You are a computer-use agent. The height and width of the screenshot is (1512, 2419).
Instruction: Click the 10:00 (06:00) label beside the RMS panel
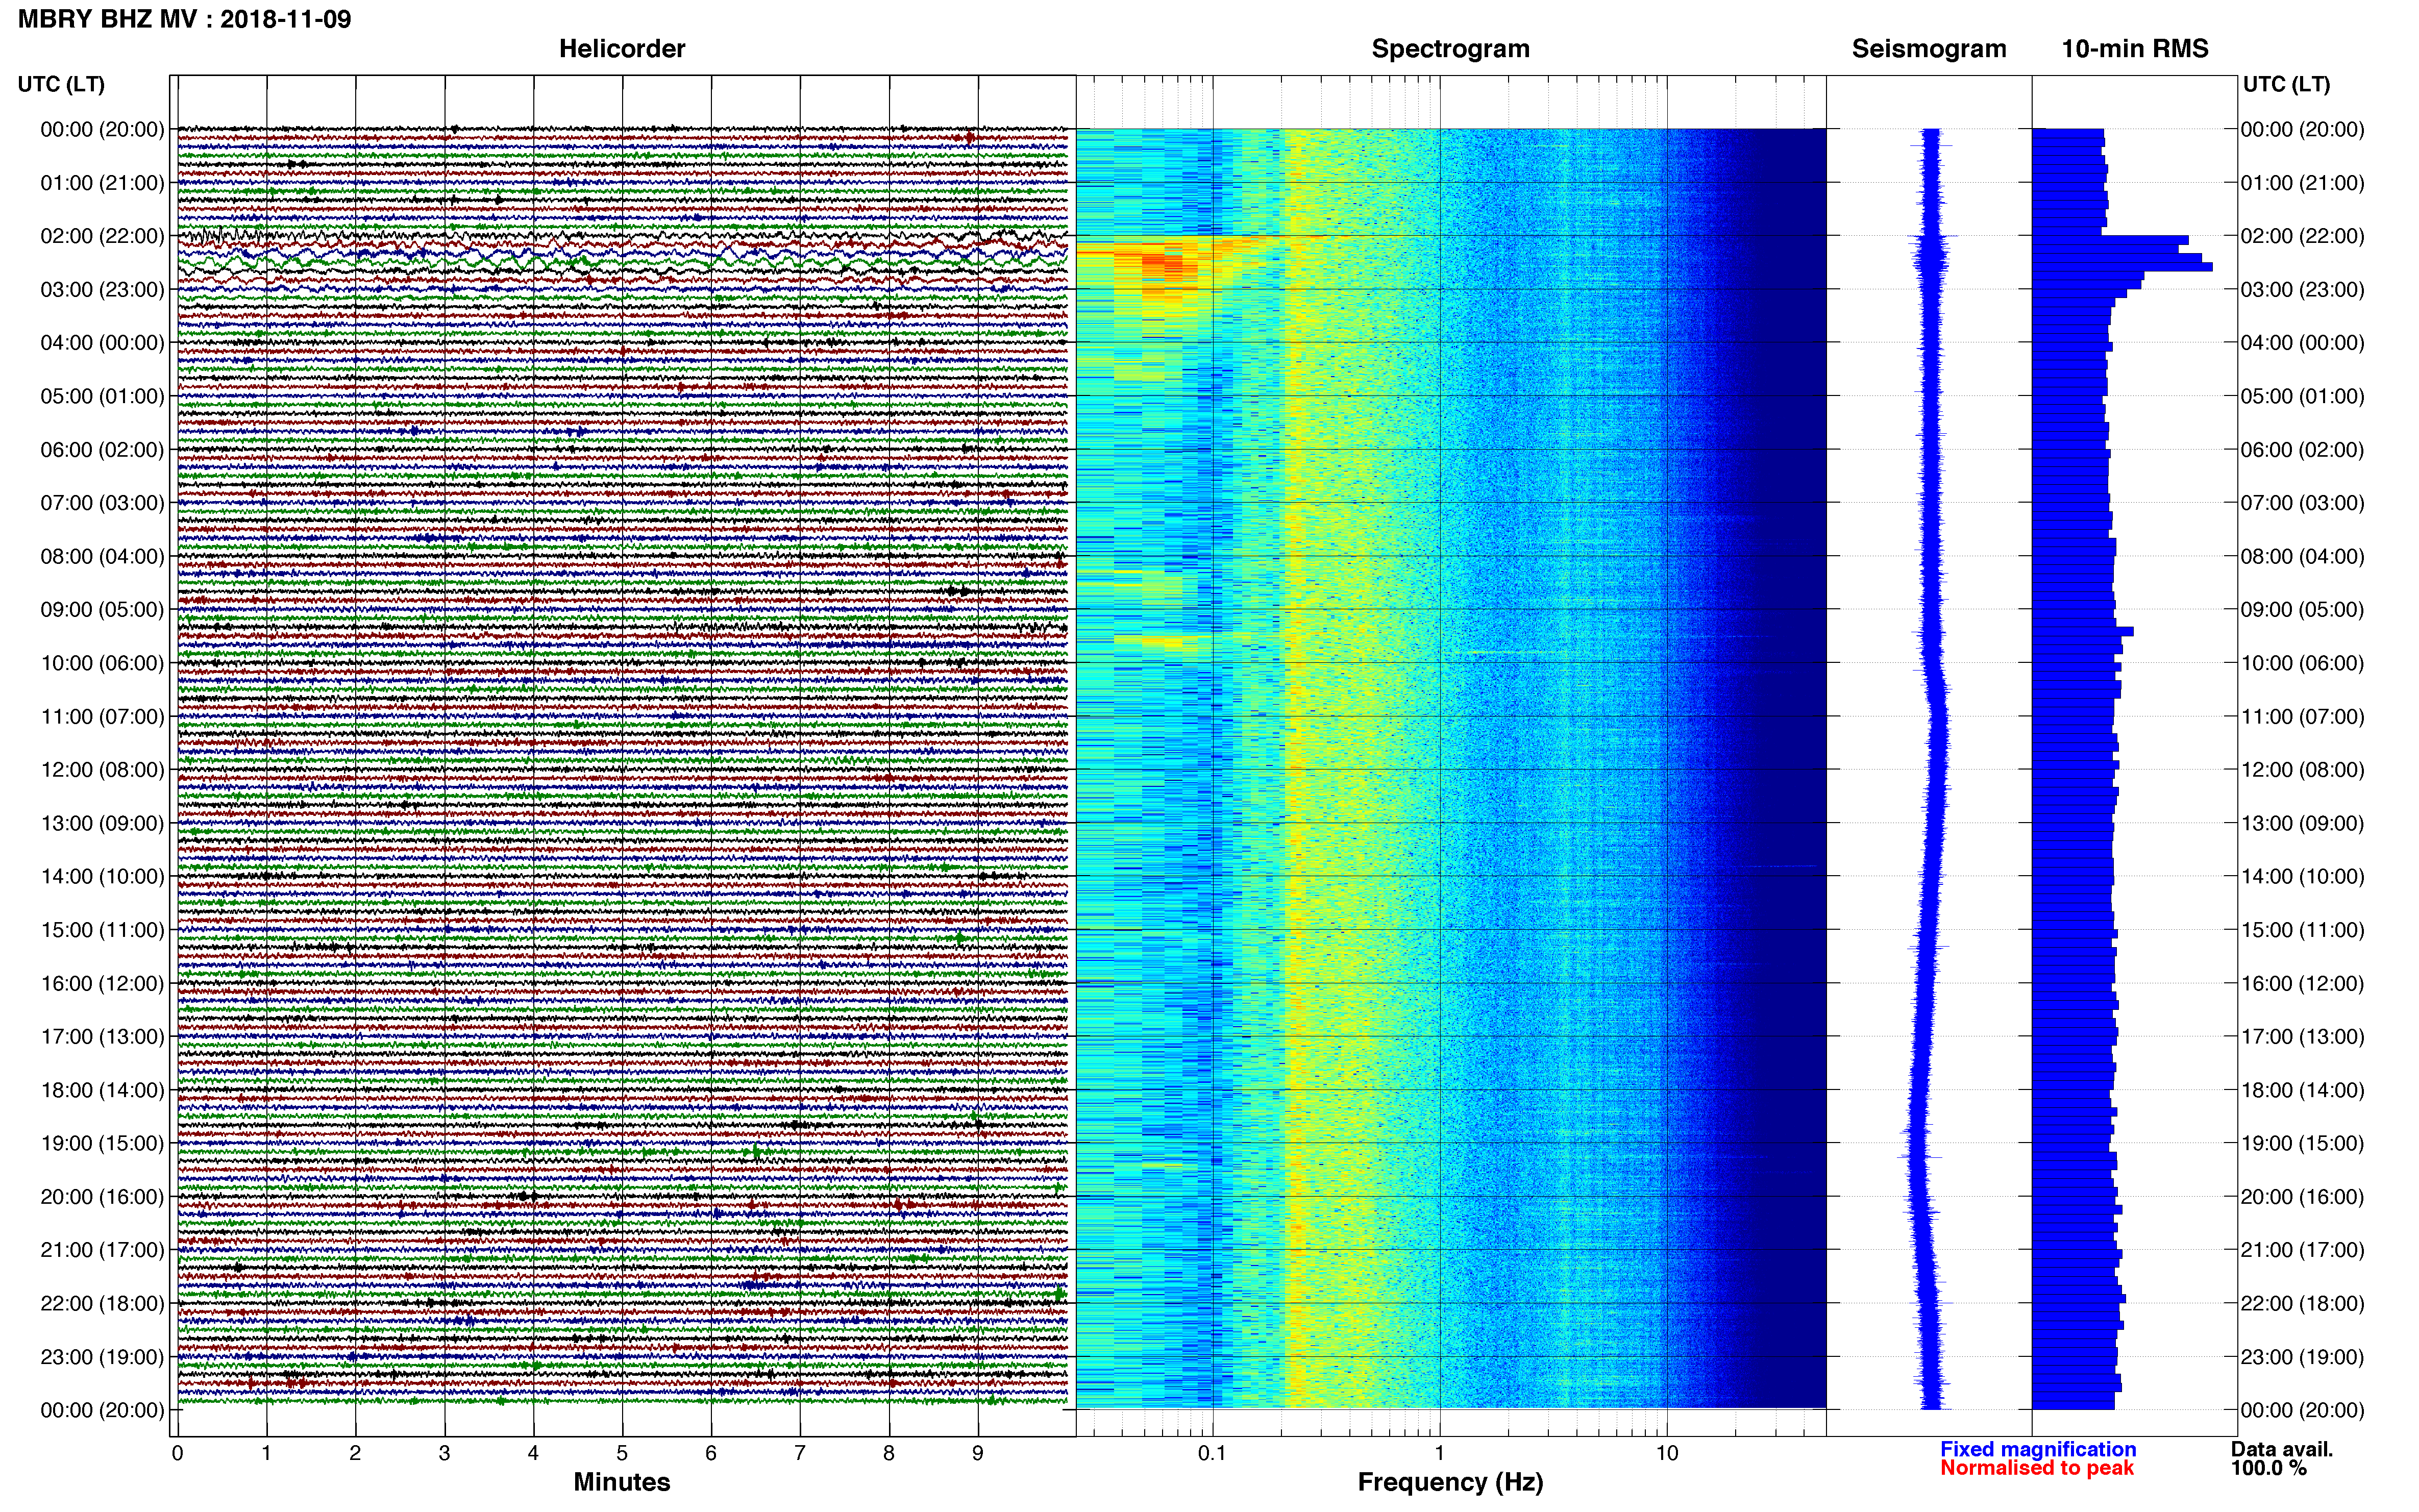2302,663
